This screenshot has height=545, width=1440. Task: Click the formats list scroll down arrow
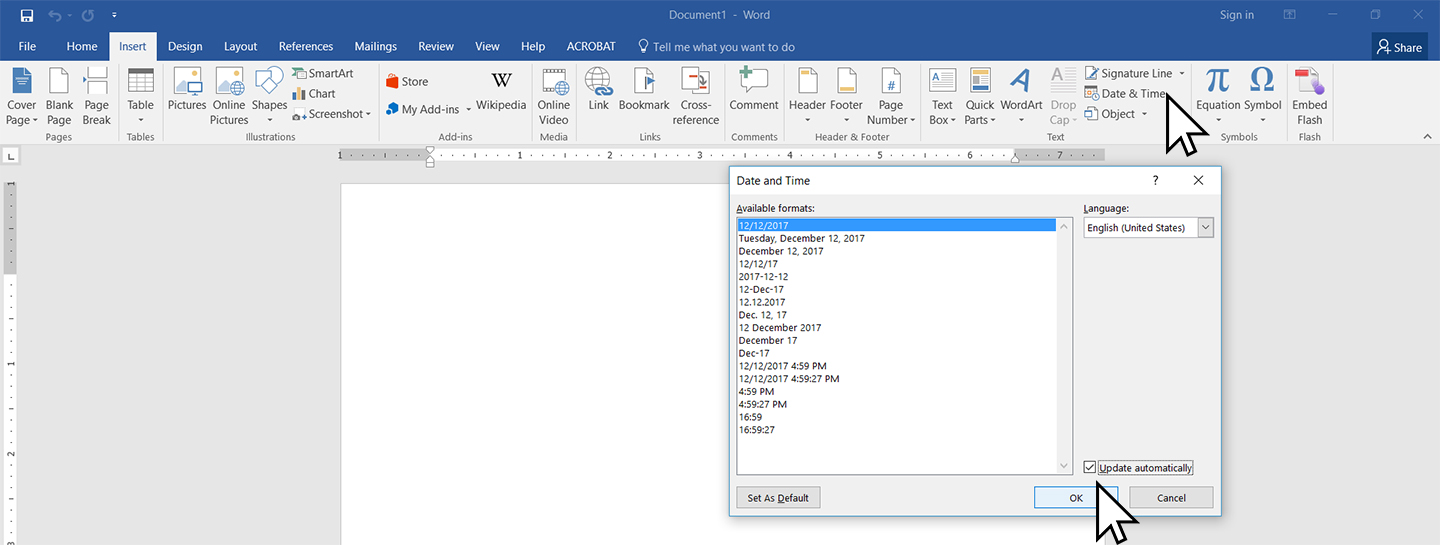[1064, 466]
